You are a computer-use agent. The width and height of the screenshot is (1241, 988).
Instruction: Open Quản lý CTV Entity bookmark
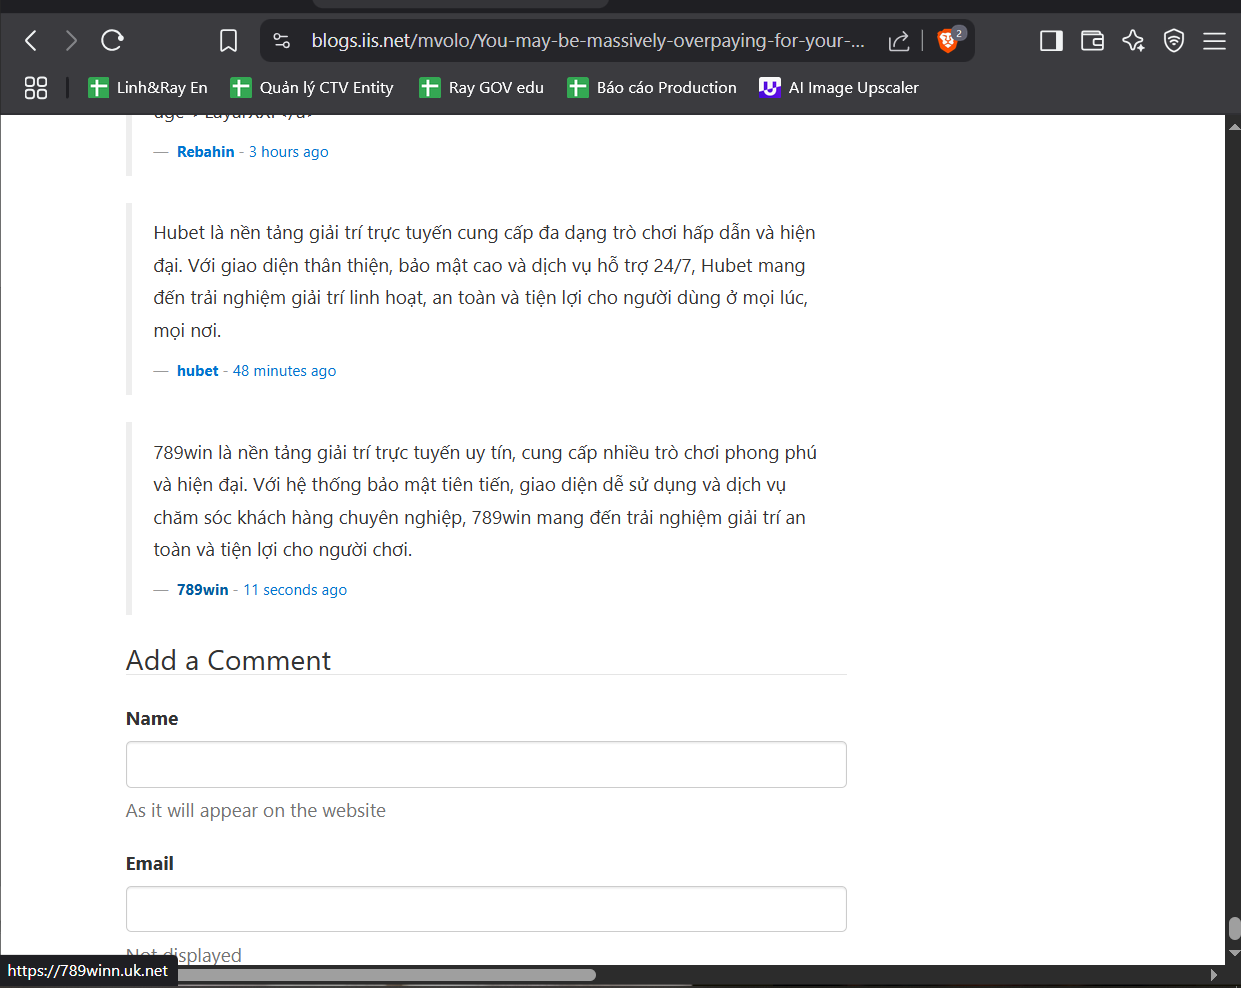click(x=312, y=88)
